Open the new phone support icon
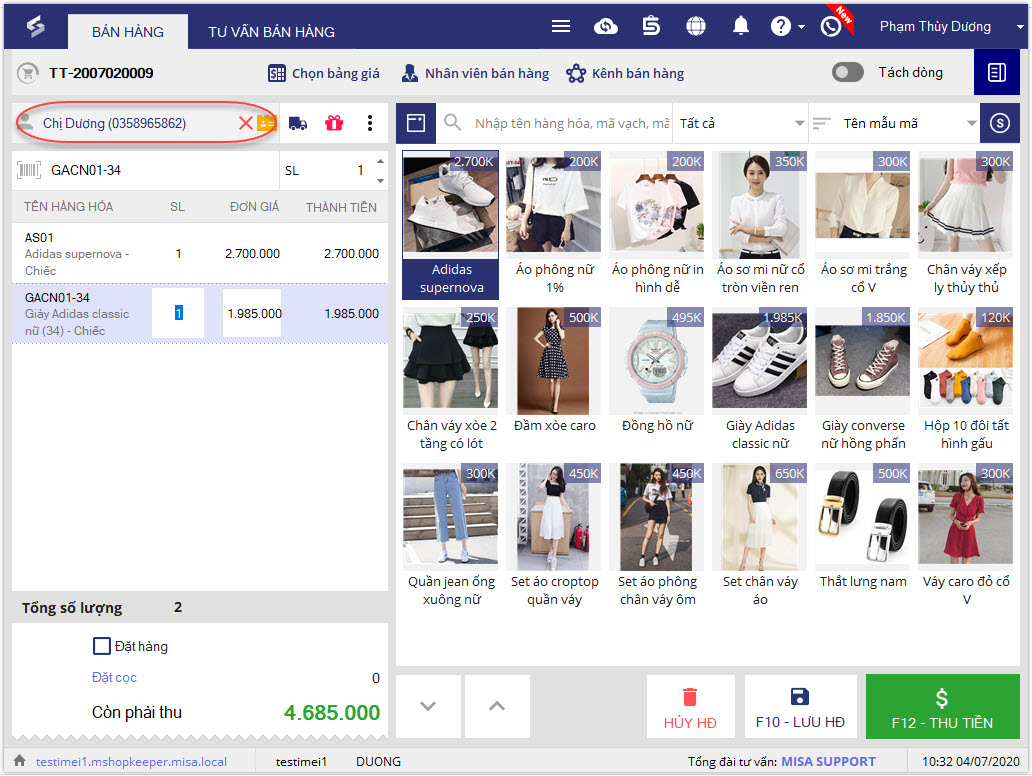The height and width of the screenshot is (776, 1032). tap(831, 26)
